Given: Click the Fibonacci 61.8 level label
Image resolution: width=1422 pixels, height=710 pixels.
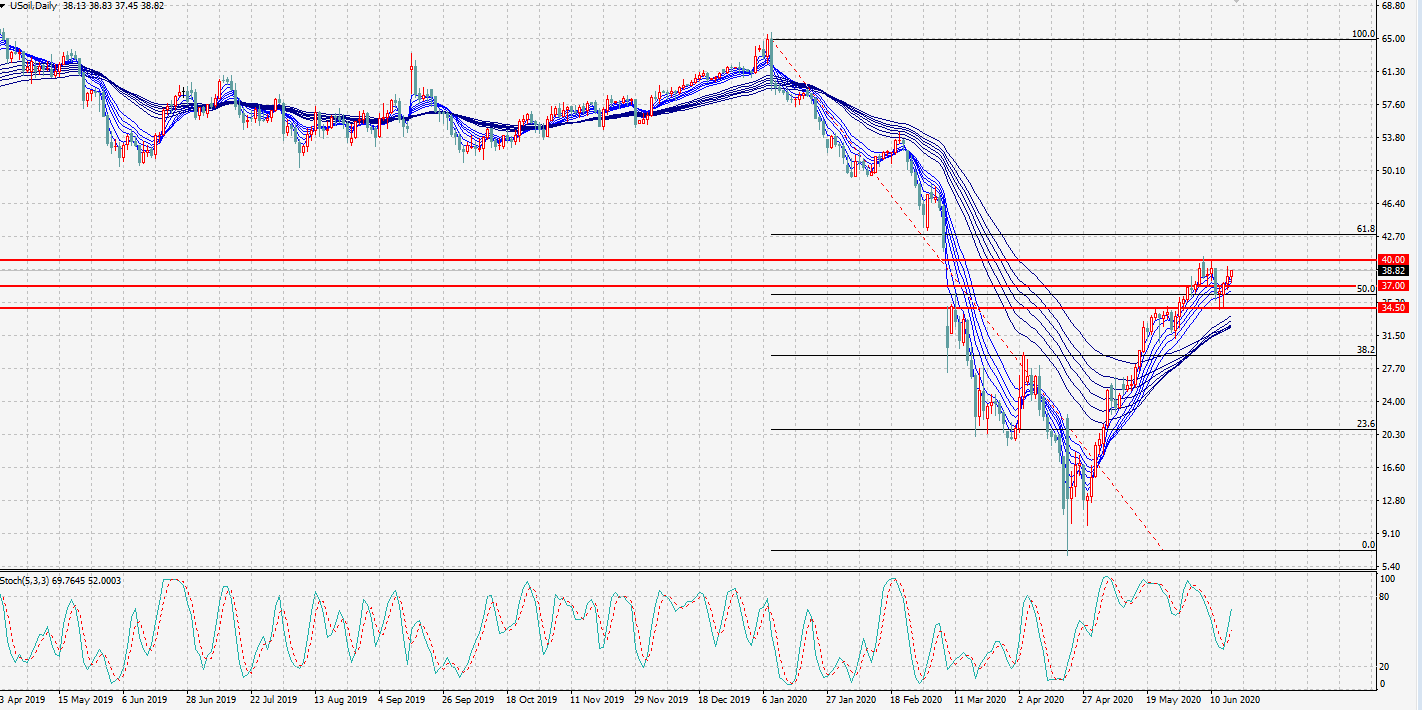Looking at the screenshot, I should click(1366, 229).
